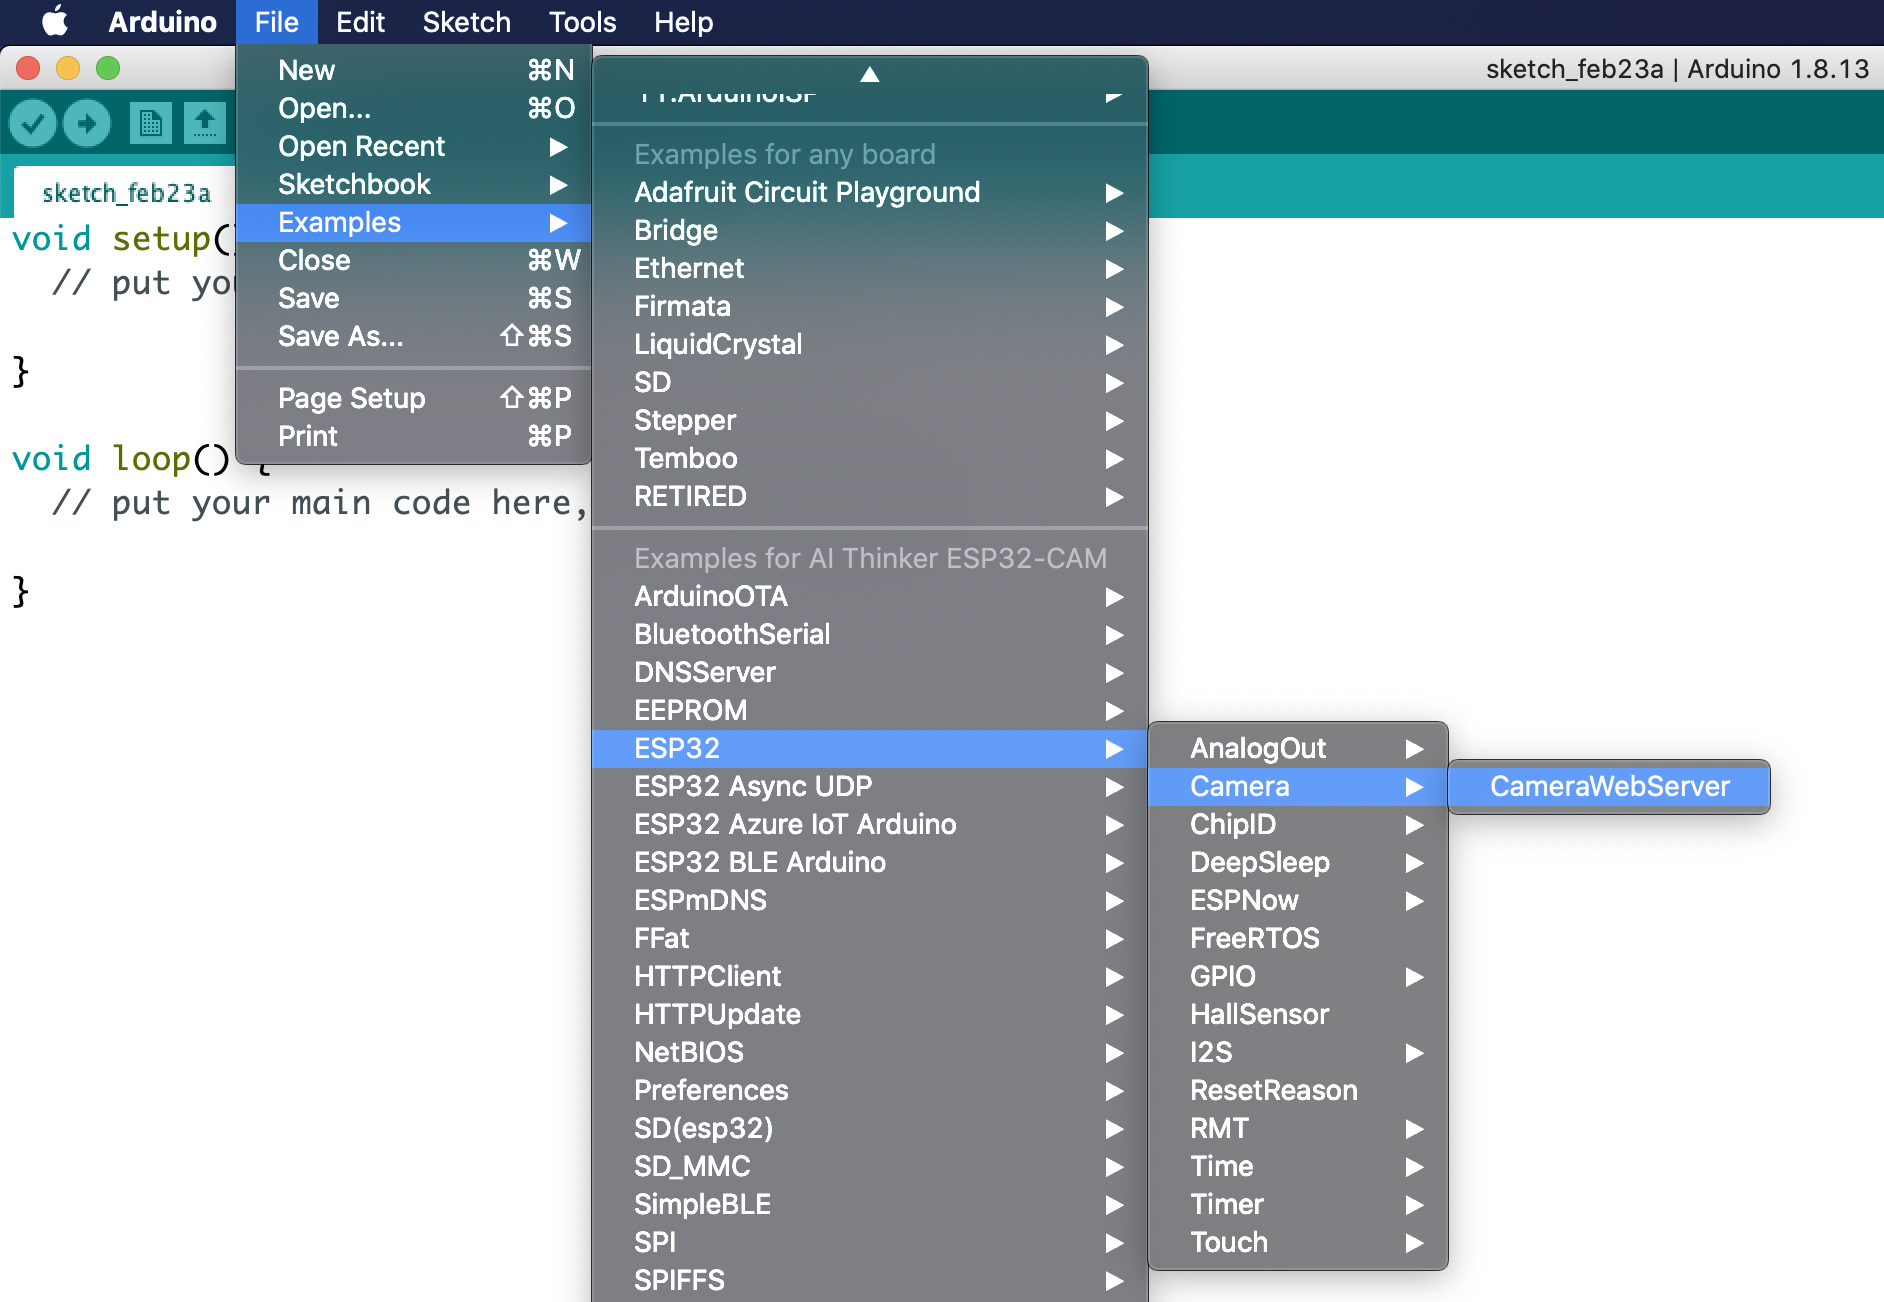Expand ChipID in ESP32 submenu
Screen dimensions: 1884x1302
click(1298, 824)
